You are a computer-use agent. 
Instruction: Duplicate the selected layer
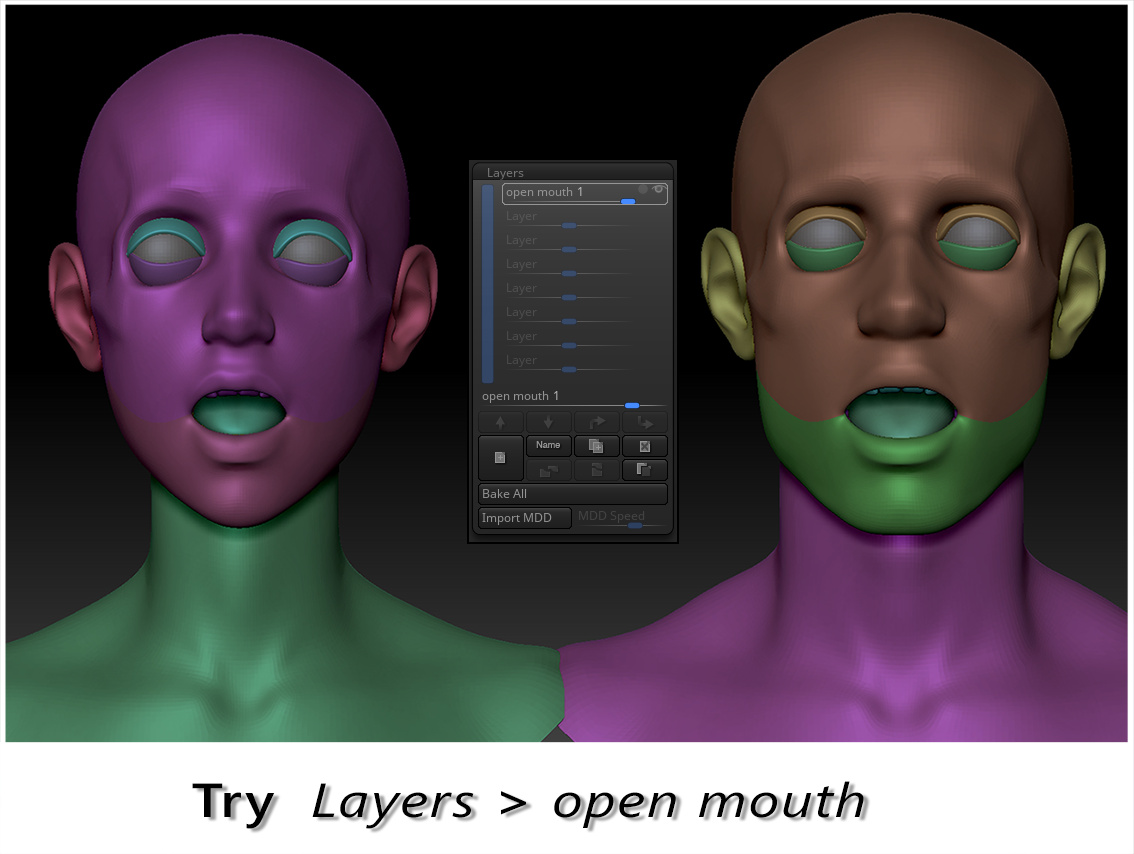tap(596, 445)
